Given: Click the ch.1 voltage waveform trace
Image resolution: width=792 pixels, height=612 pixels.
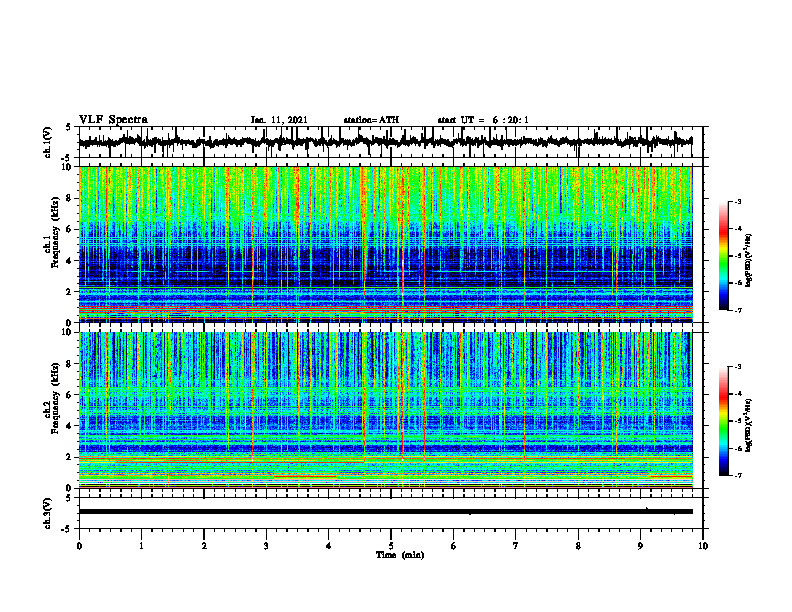Looking at the screenshot, I should pos(385,142).
